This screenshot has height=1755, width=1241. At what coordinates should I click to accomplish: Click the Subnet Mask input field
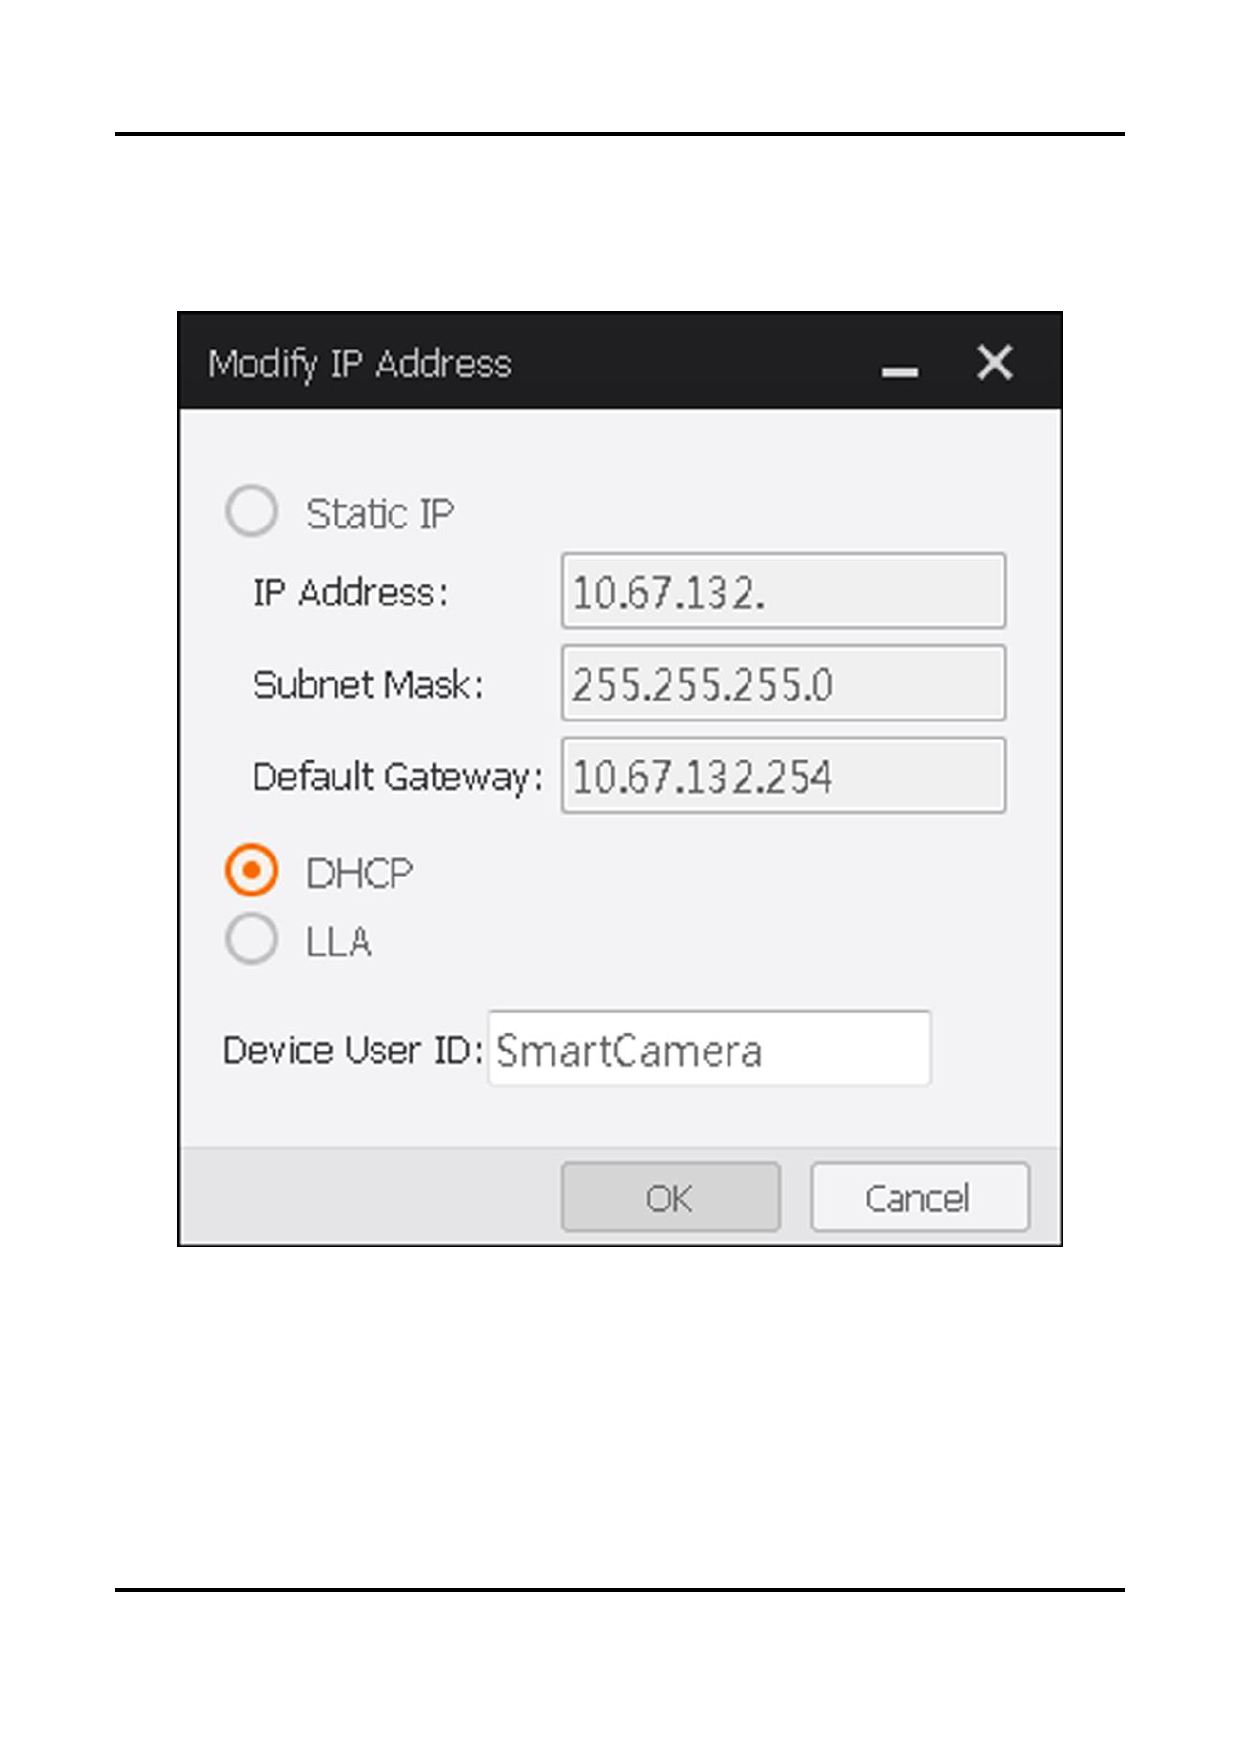coord(783,684)
